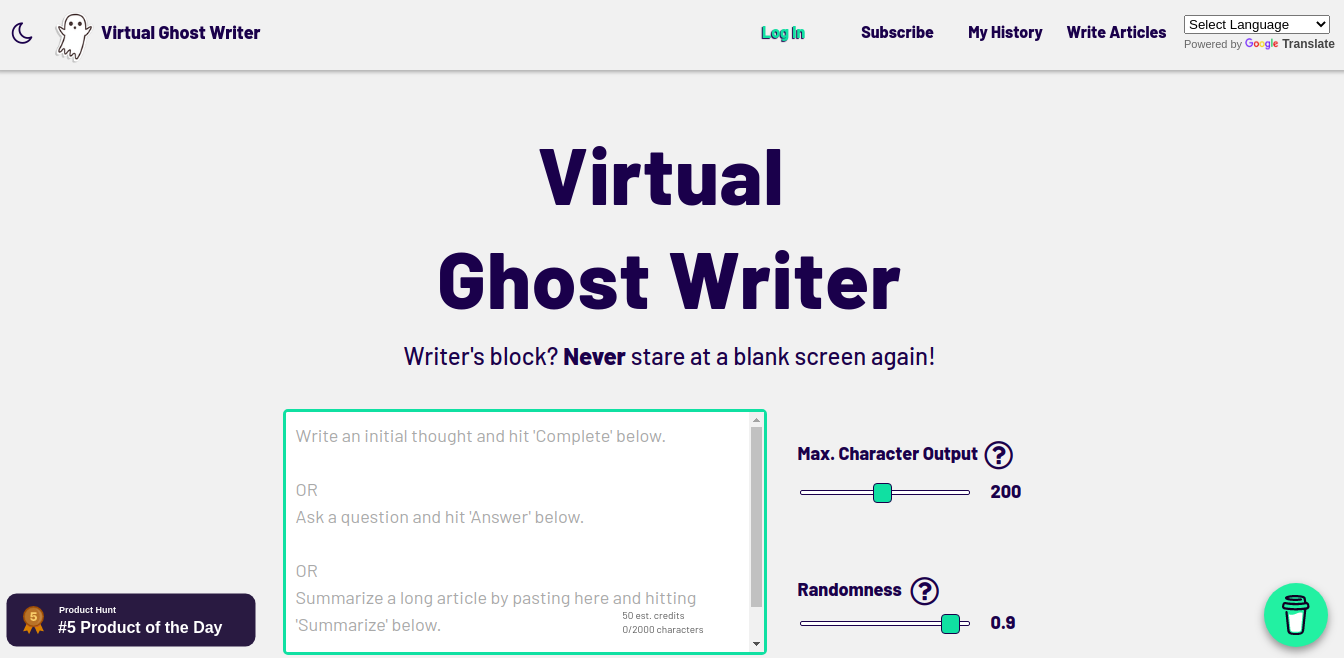Viewport: 1344px width, 658px height.
Task: Click the Virtual Ghost Writer title text
Action: coord(180,32)
